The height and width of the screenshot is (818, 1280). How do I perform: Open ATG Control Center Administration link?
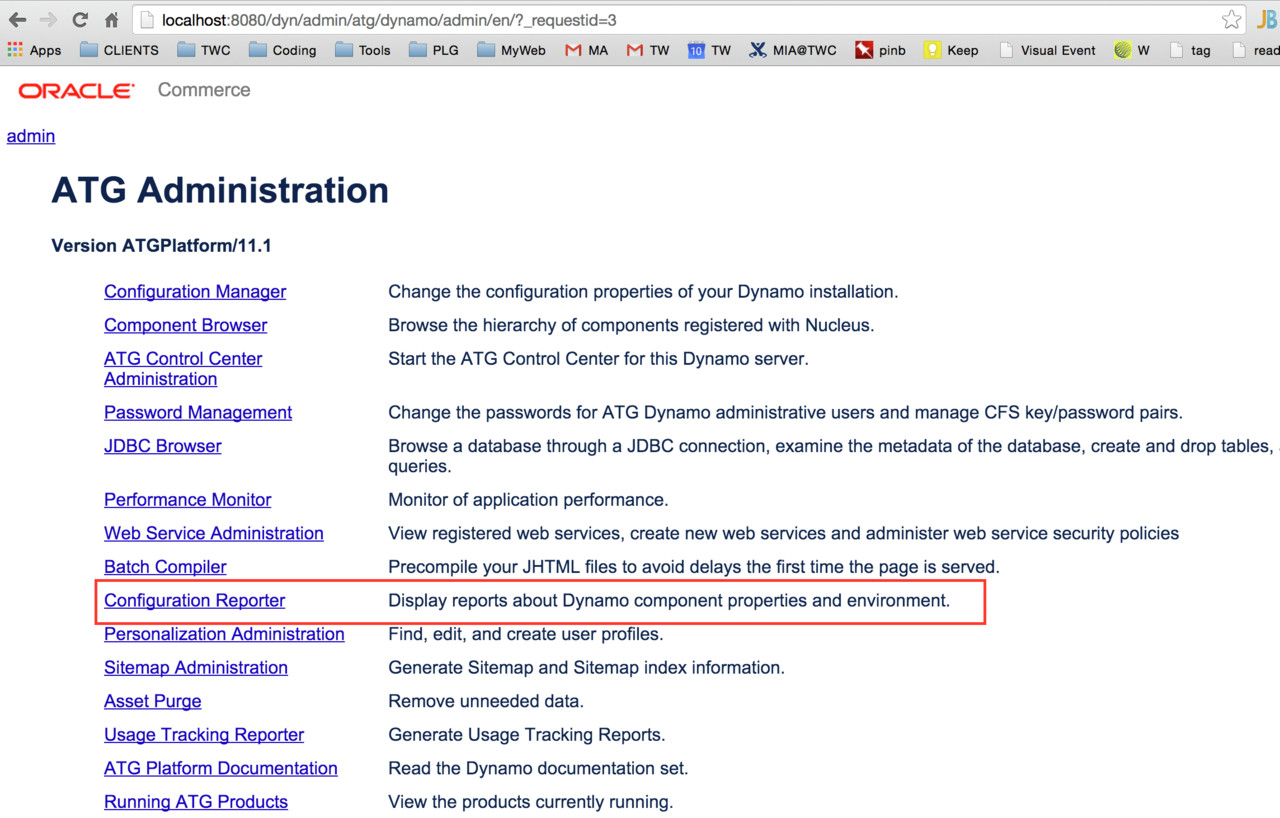[x=183, y=369]
